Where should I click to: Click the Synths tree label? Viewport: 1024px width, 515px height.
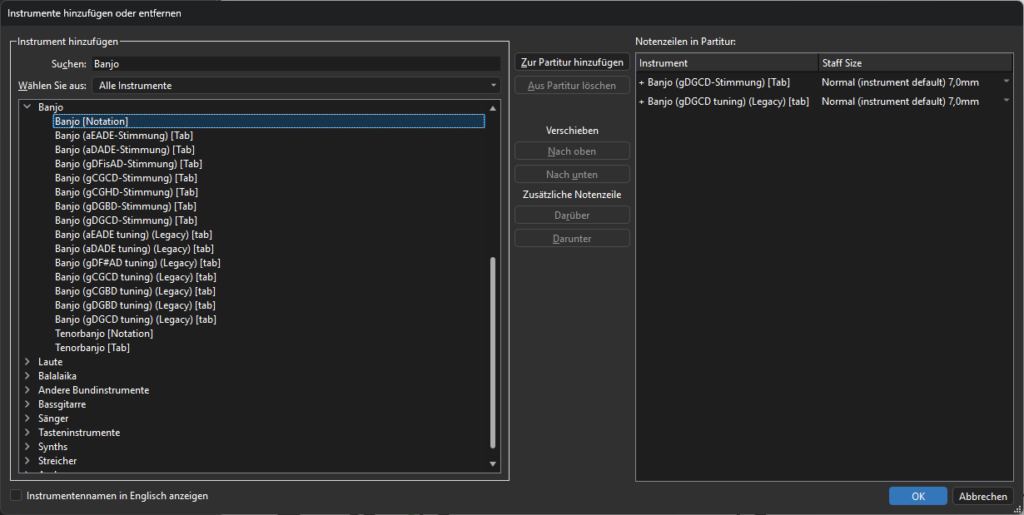[x=52, y=446]
